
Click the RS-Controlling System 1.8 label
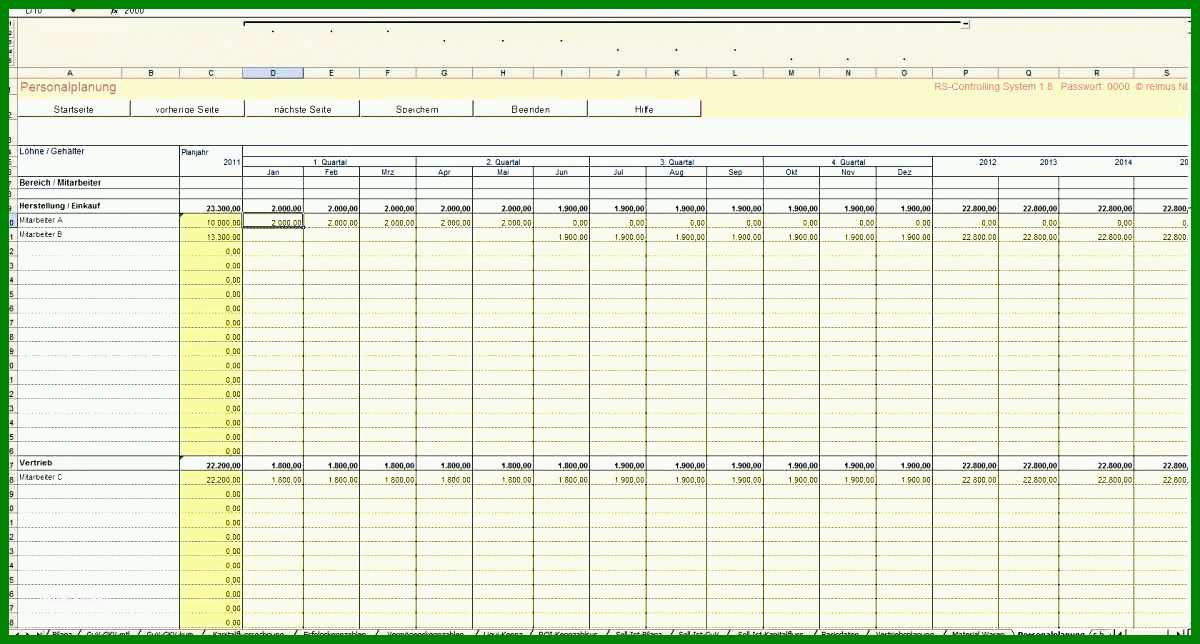994,87
